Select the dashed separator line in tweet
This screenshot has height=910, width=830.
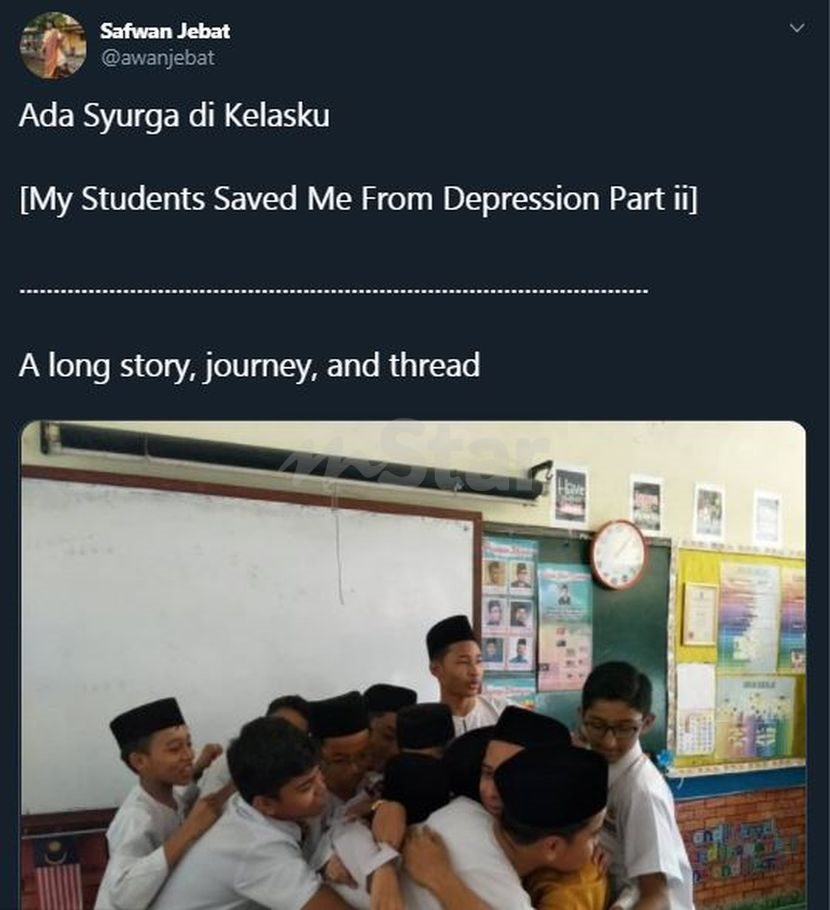334,290
